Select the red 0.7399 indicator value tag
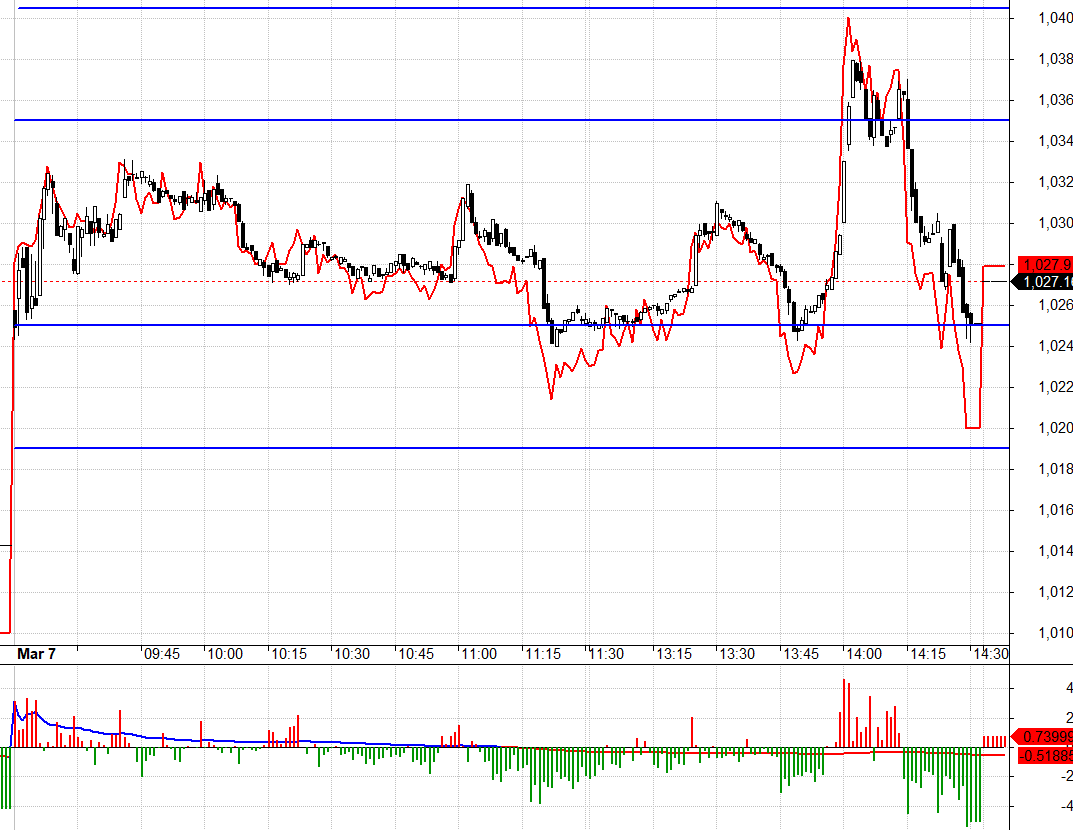Image resolution: width=1073 pixels, height=830 pixels. (1045, 737)
